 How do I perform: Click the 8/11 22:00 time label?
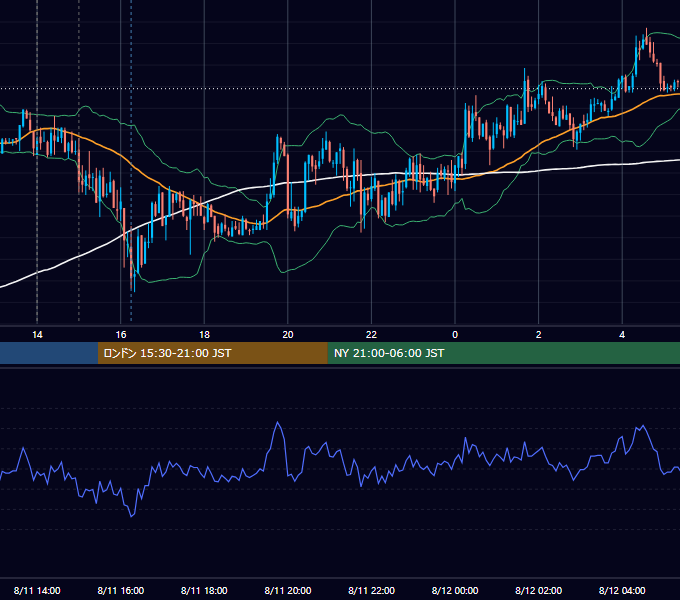click(x=372, y=590)
